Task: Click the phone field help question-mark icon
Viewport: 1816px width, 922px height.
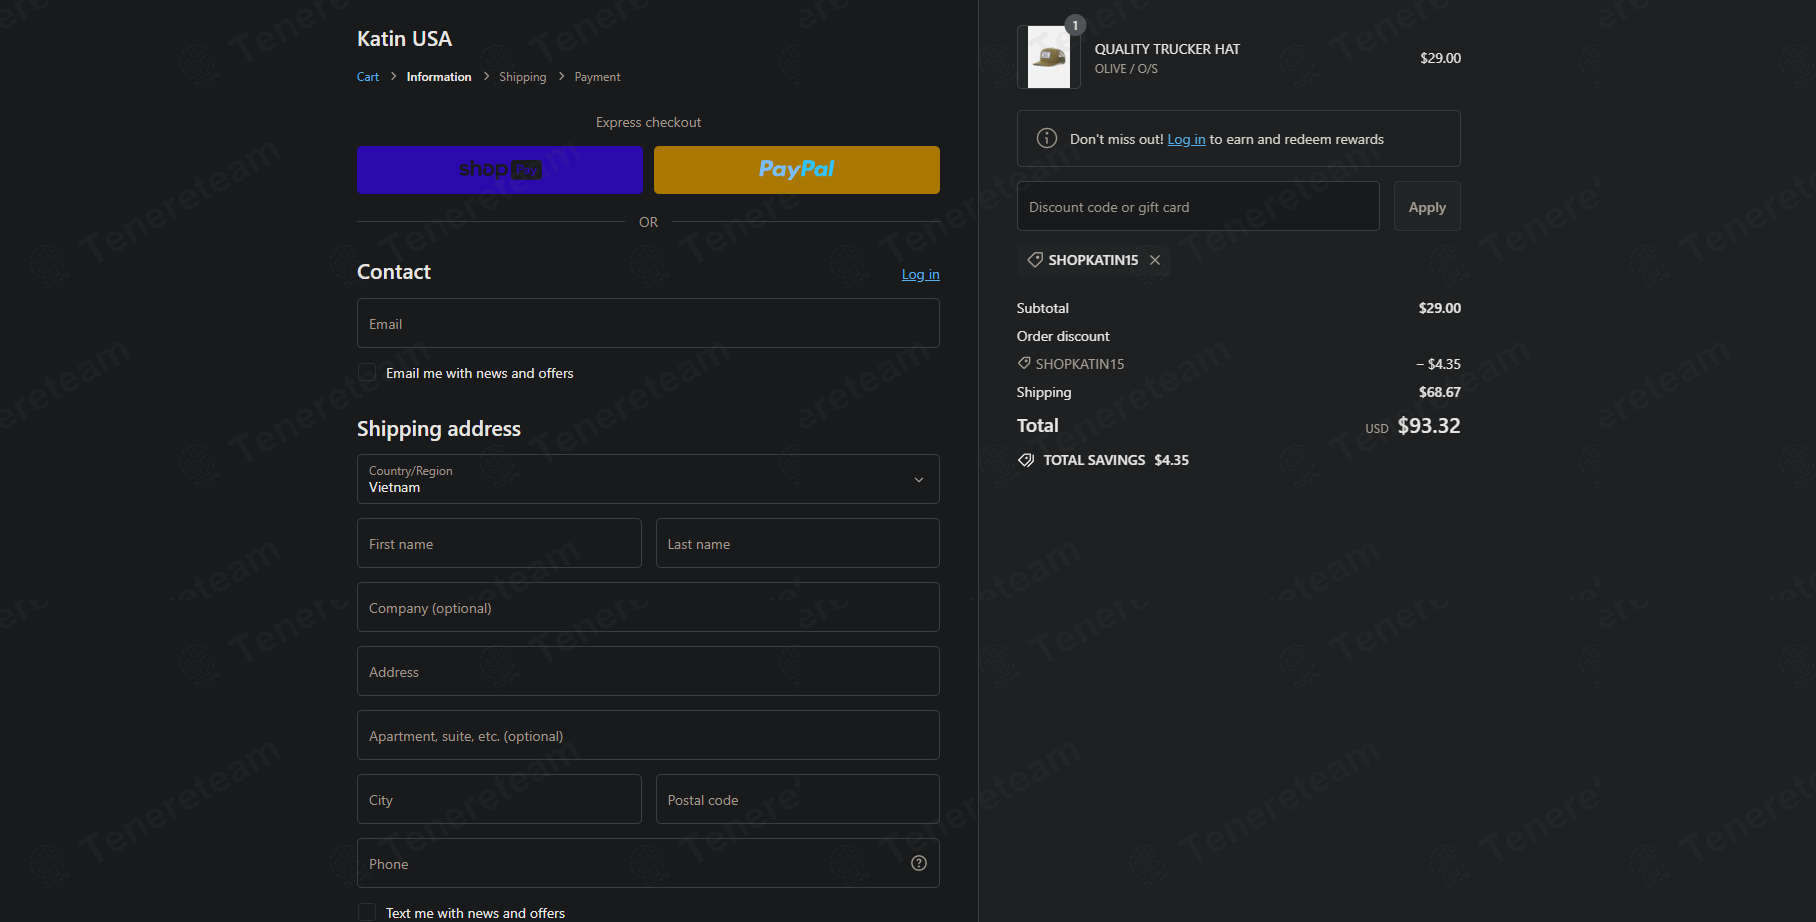Action: (x=919, y=863)
